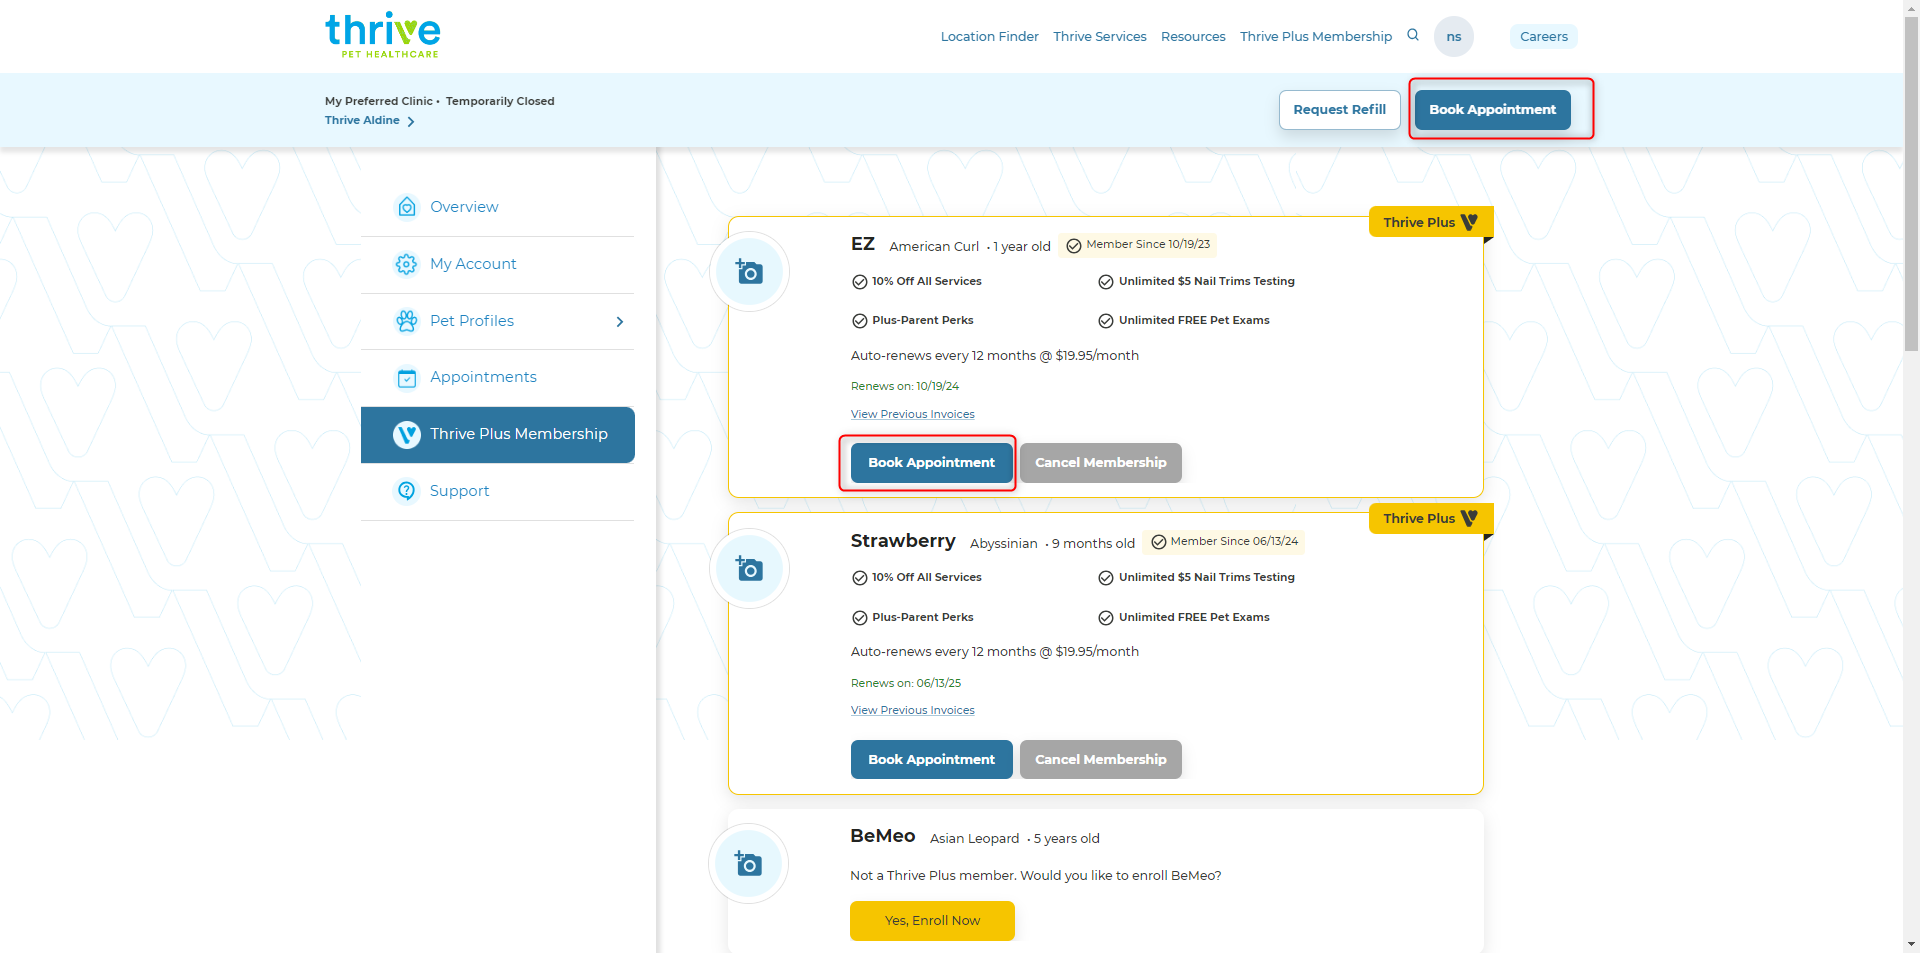Click EZ's Member Since check icon
The width and height of the screenshot is (1920, 953).
(x=1074, y=246)
